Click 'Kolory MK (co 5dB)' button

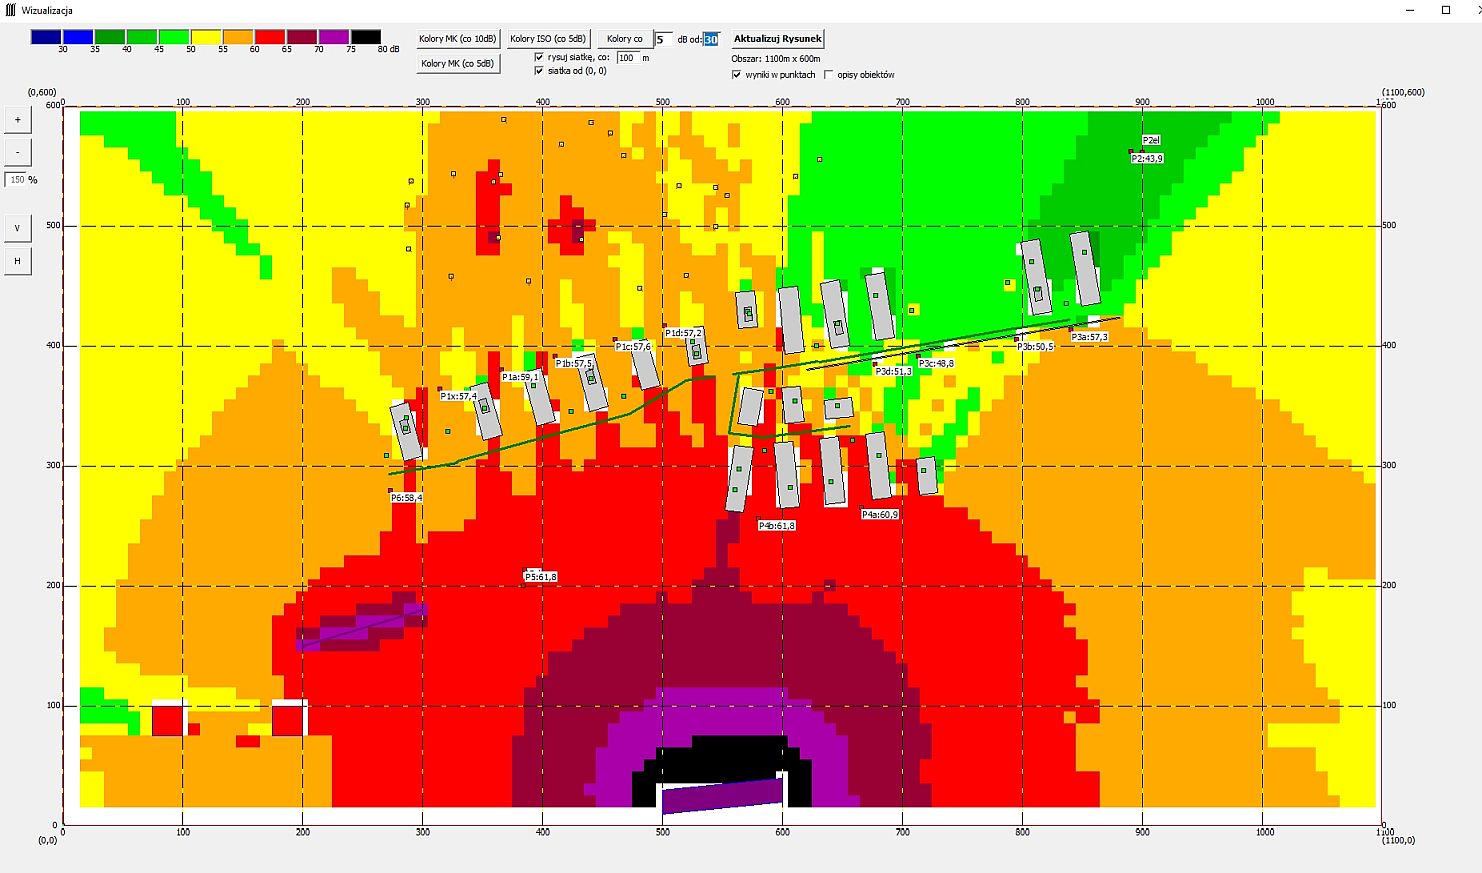pos(457,63)
